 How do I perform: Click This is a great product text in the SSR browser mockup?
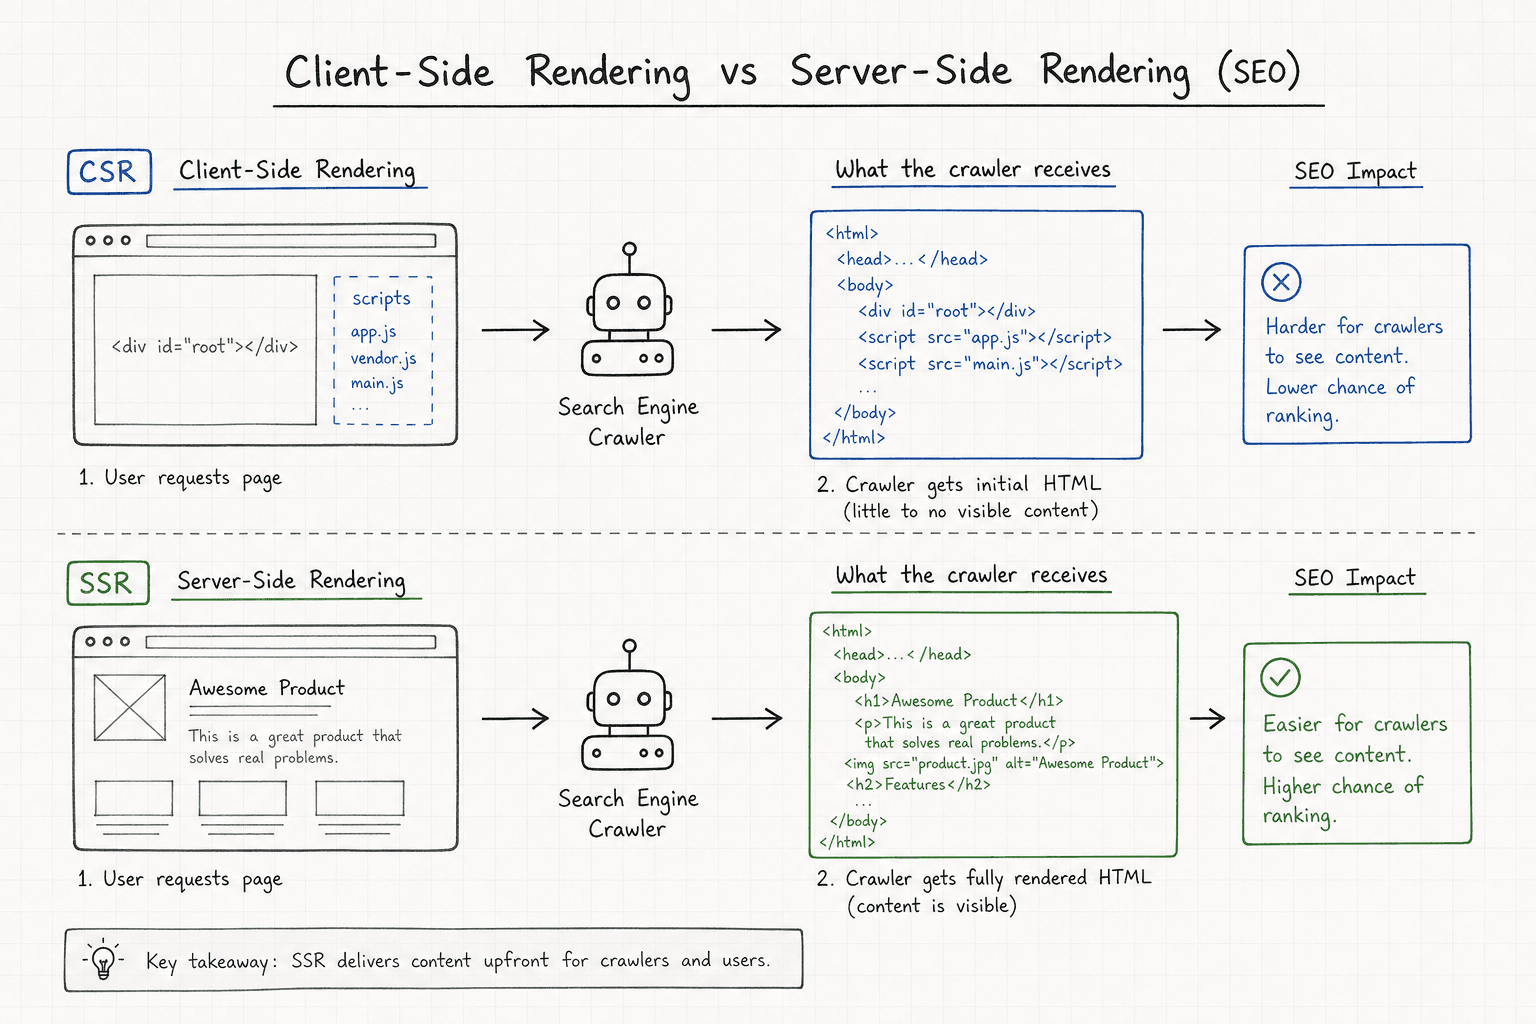295,746
